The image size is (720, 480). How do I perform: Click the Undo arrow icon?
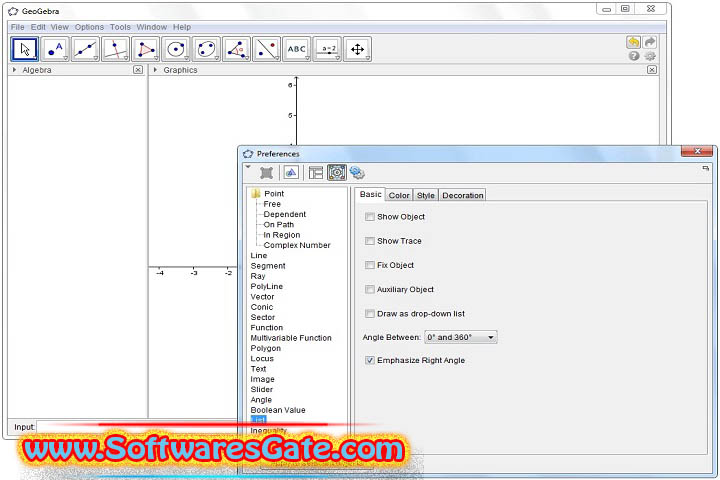click(x=634, y=42)
